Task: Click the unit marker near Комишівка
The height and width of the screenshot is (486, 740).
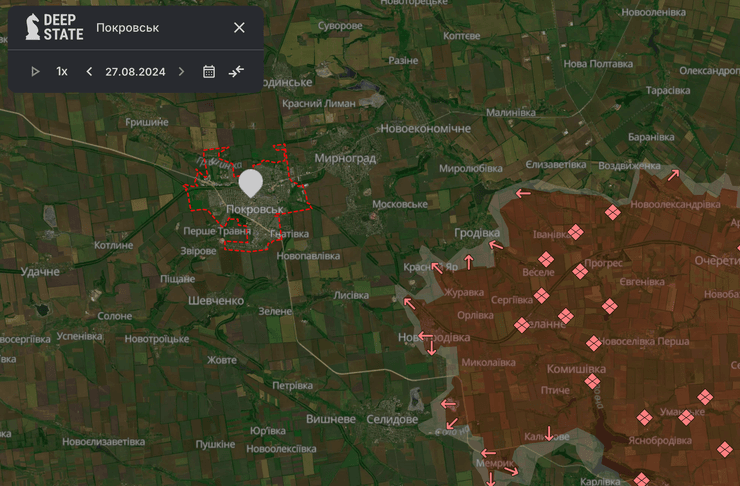Action: [x=592, y=381]
